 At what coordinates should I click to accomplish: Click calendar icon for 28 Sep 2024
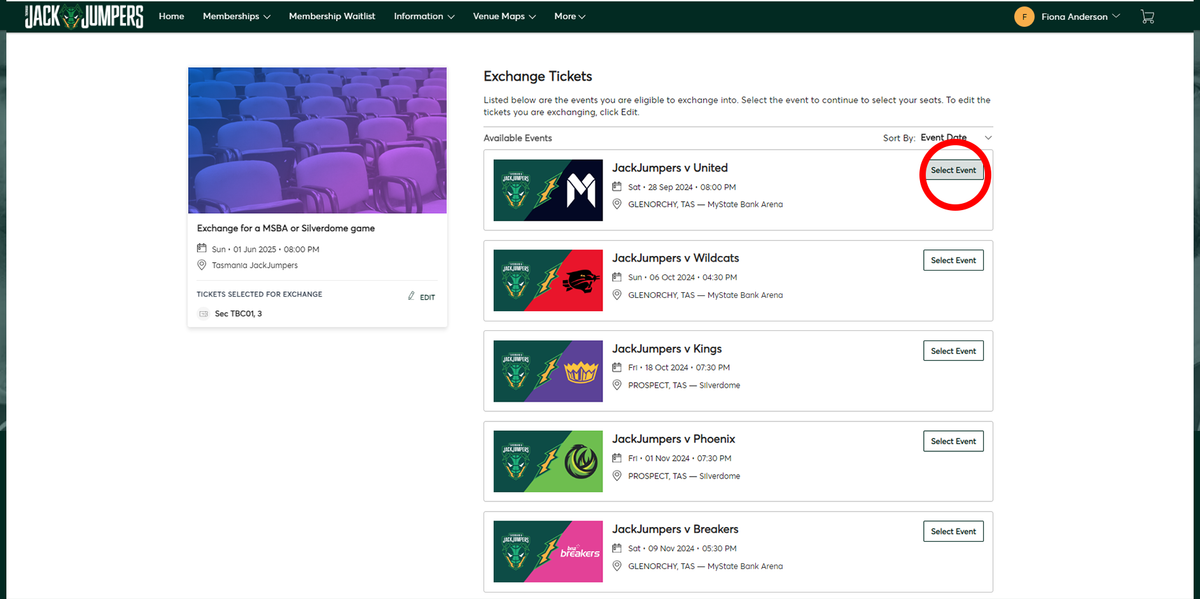(x=618, y=187)
